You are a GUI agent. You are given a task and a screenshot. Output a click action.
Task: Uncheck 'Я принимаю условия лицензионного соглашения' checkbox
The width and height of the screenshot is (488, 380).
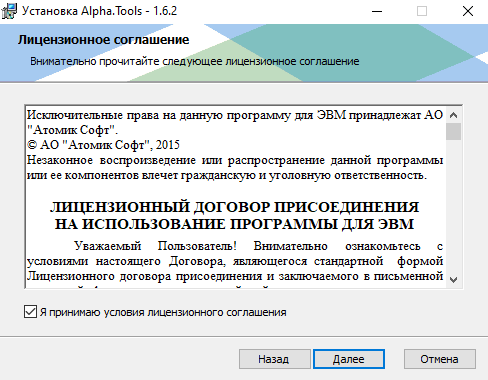coord(30,312)
